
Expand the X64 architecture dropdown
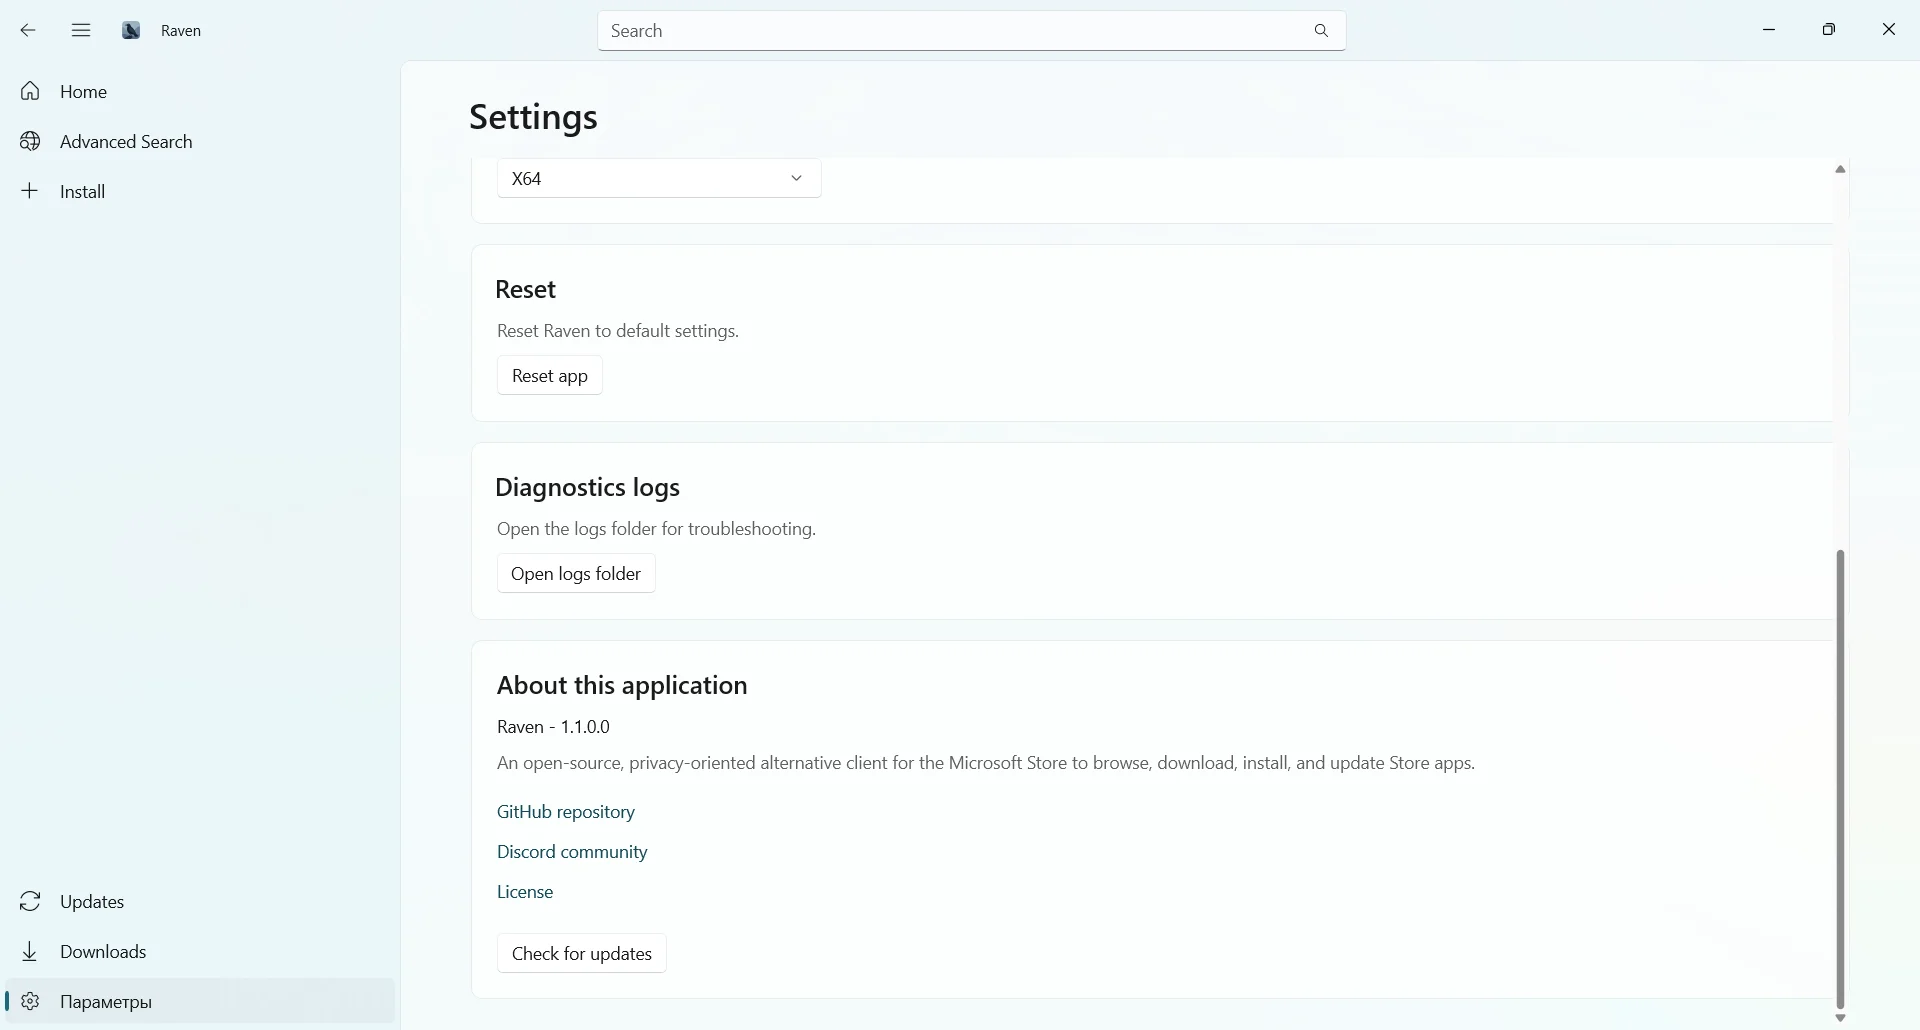click(x=659, y=178)
